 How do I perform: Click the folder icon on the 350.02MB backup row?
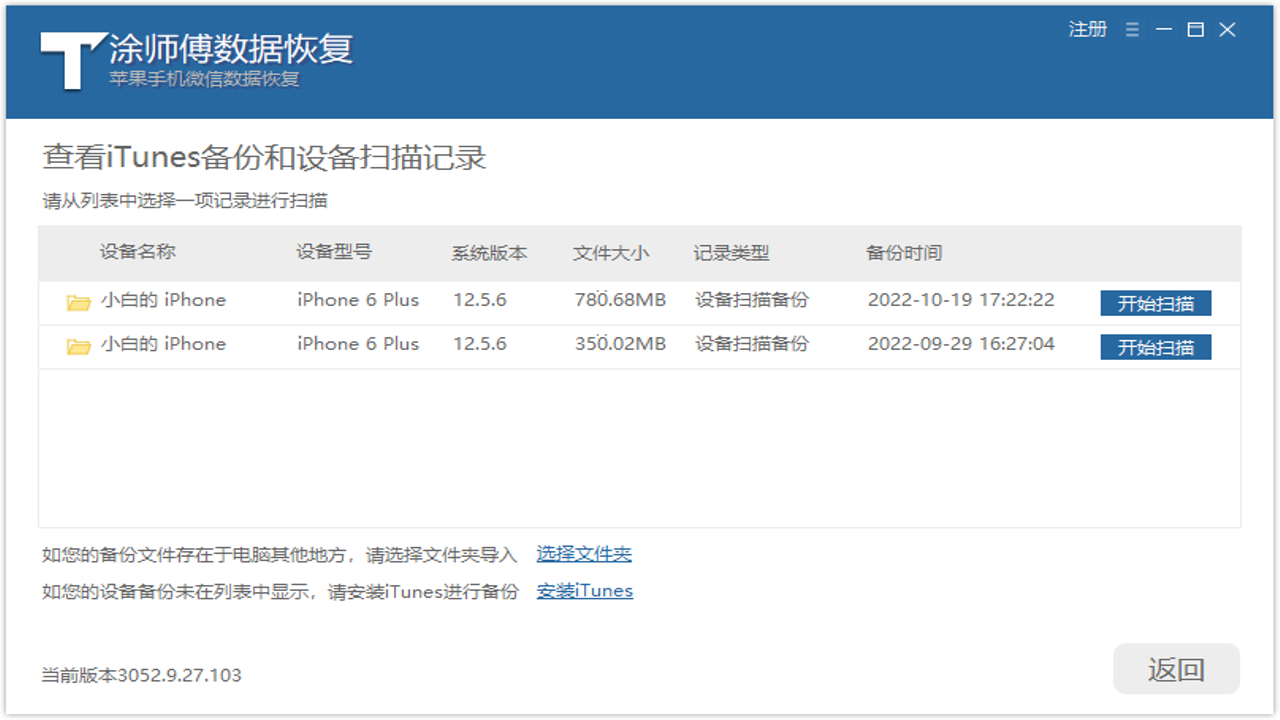pyautogui.click(x=78, y=344)
